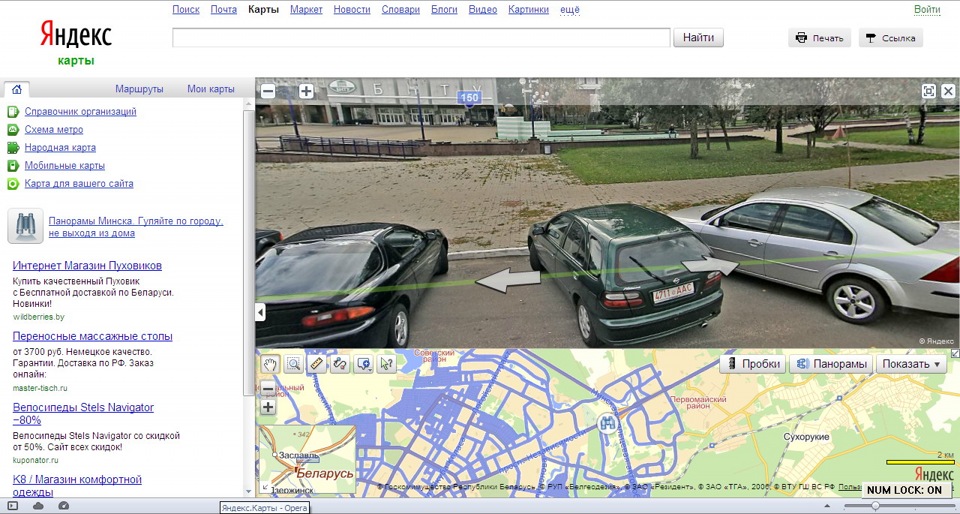Focus the map search input field
This screenshot has width=960, height=514.
coord(421,37)
